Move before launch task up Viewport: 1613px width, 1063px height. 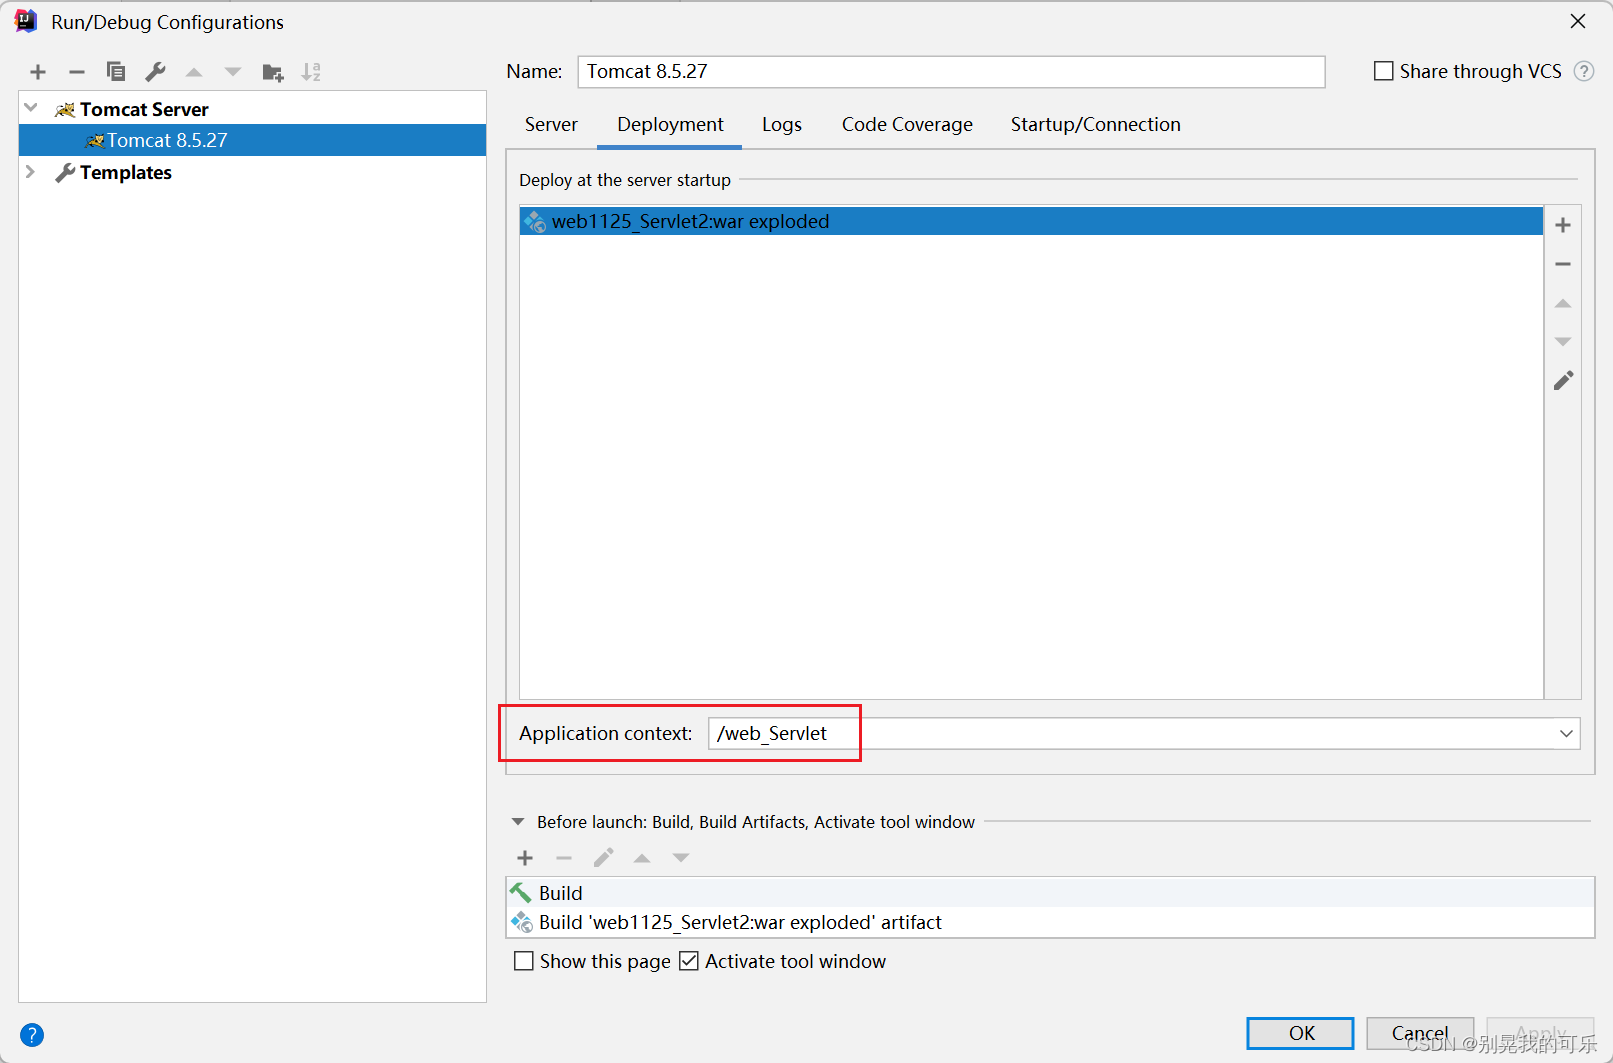642,858
